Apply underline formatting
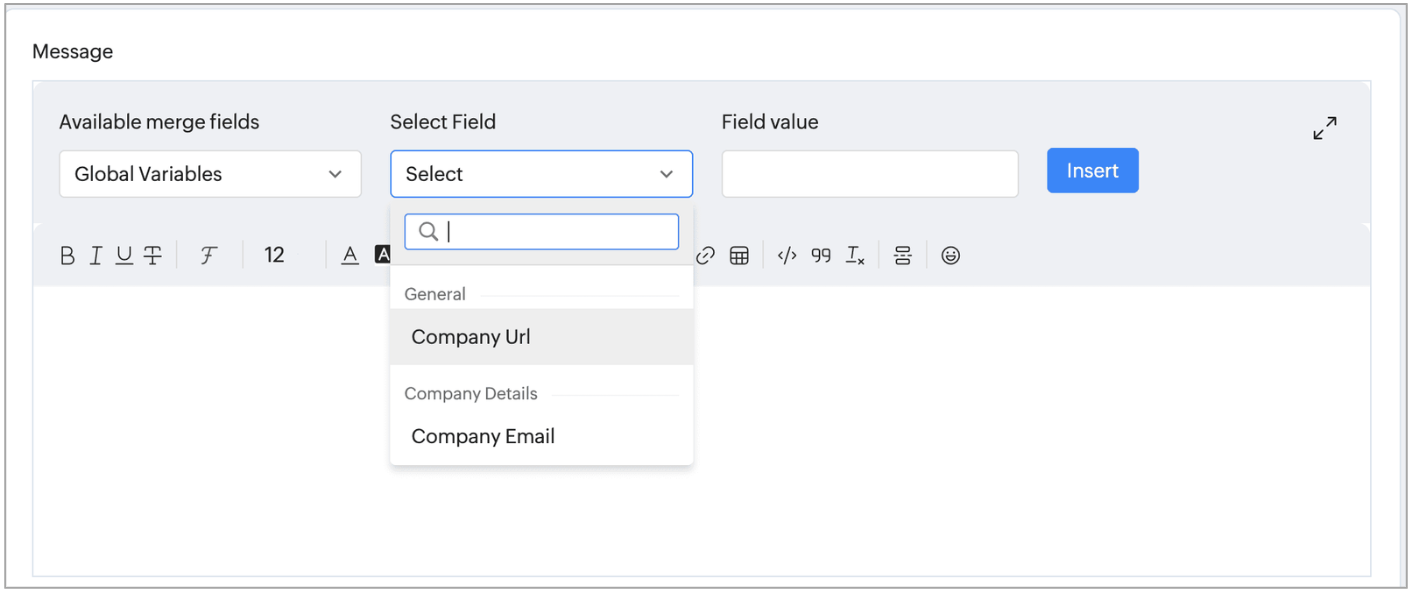Viewport: 1412px width, 596px height. (124, 256)
